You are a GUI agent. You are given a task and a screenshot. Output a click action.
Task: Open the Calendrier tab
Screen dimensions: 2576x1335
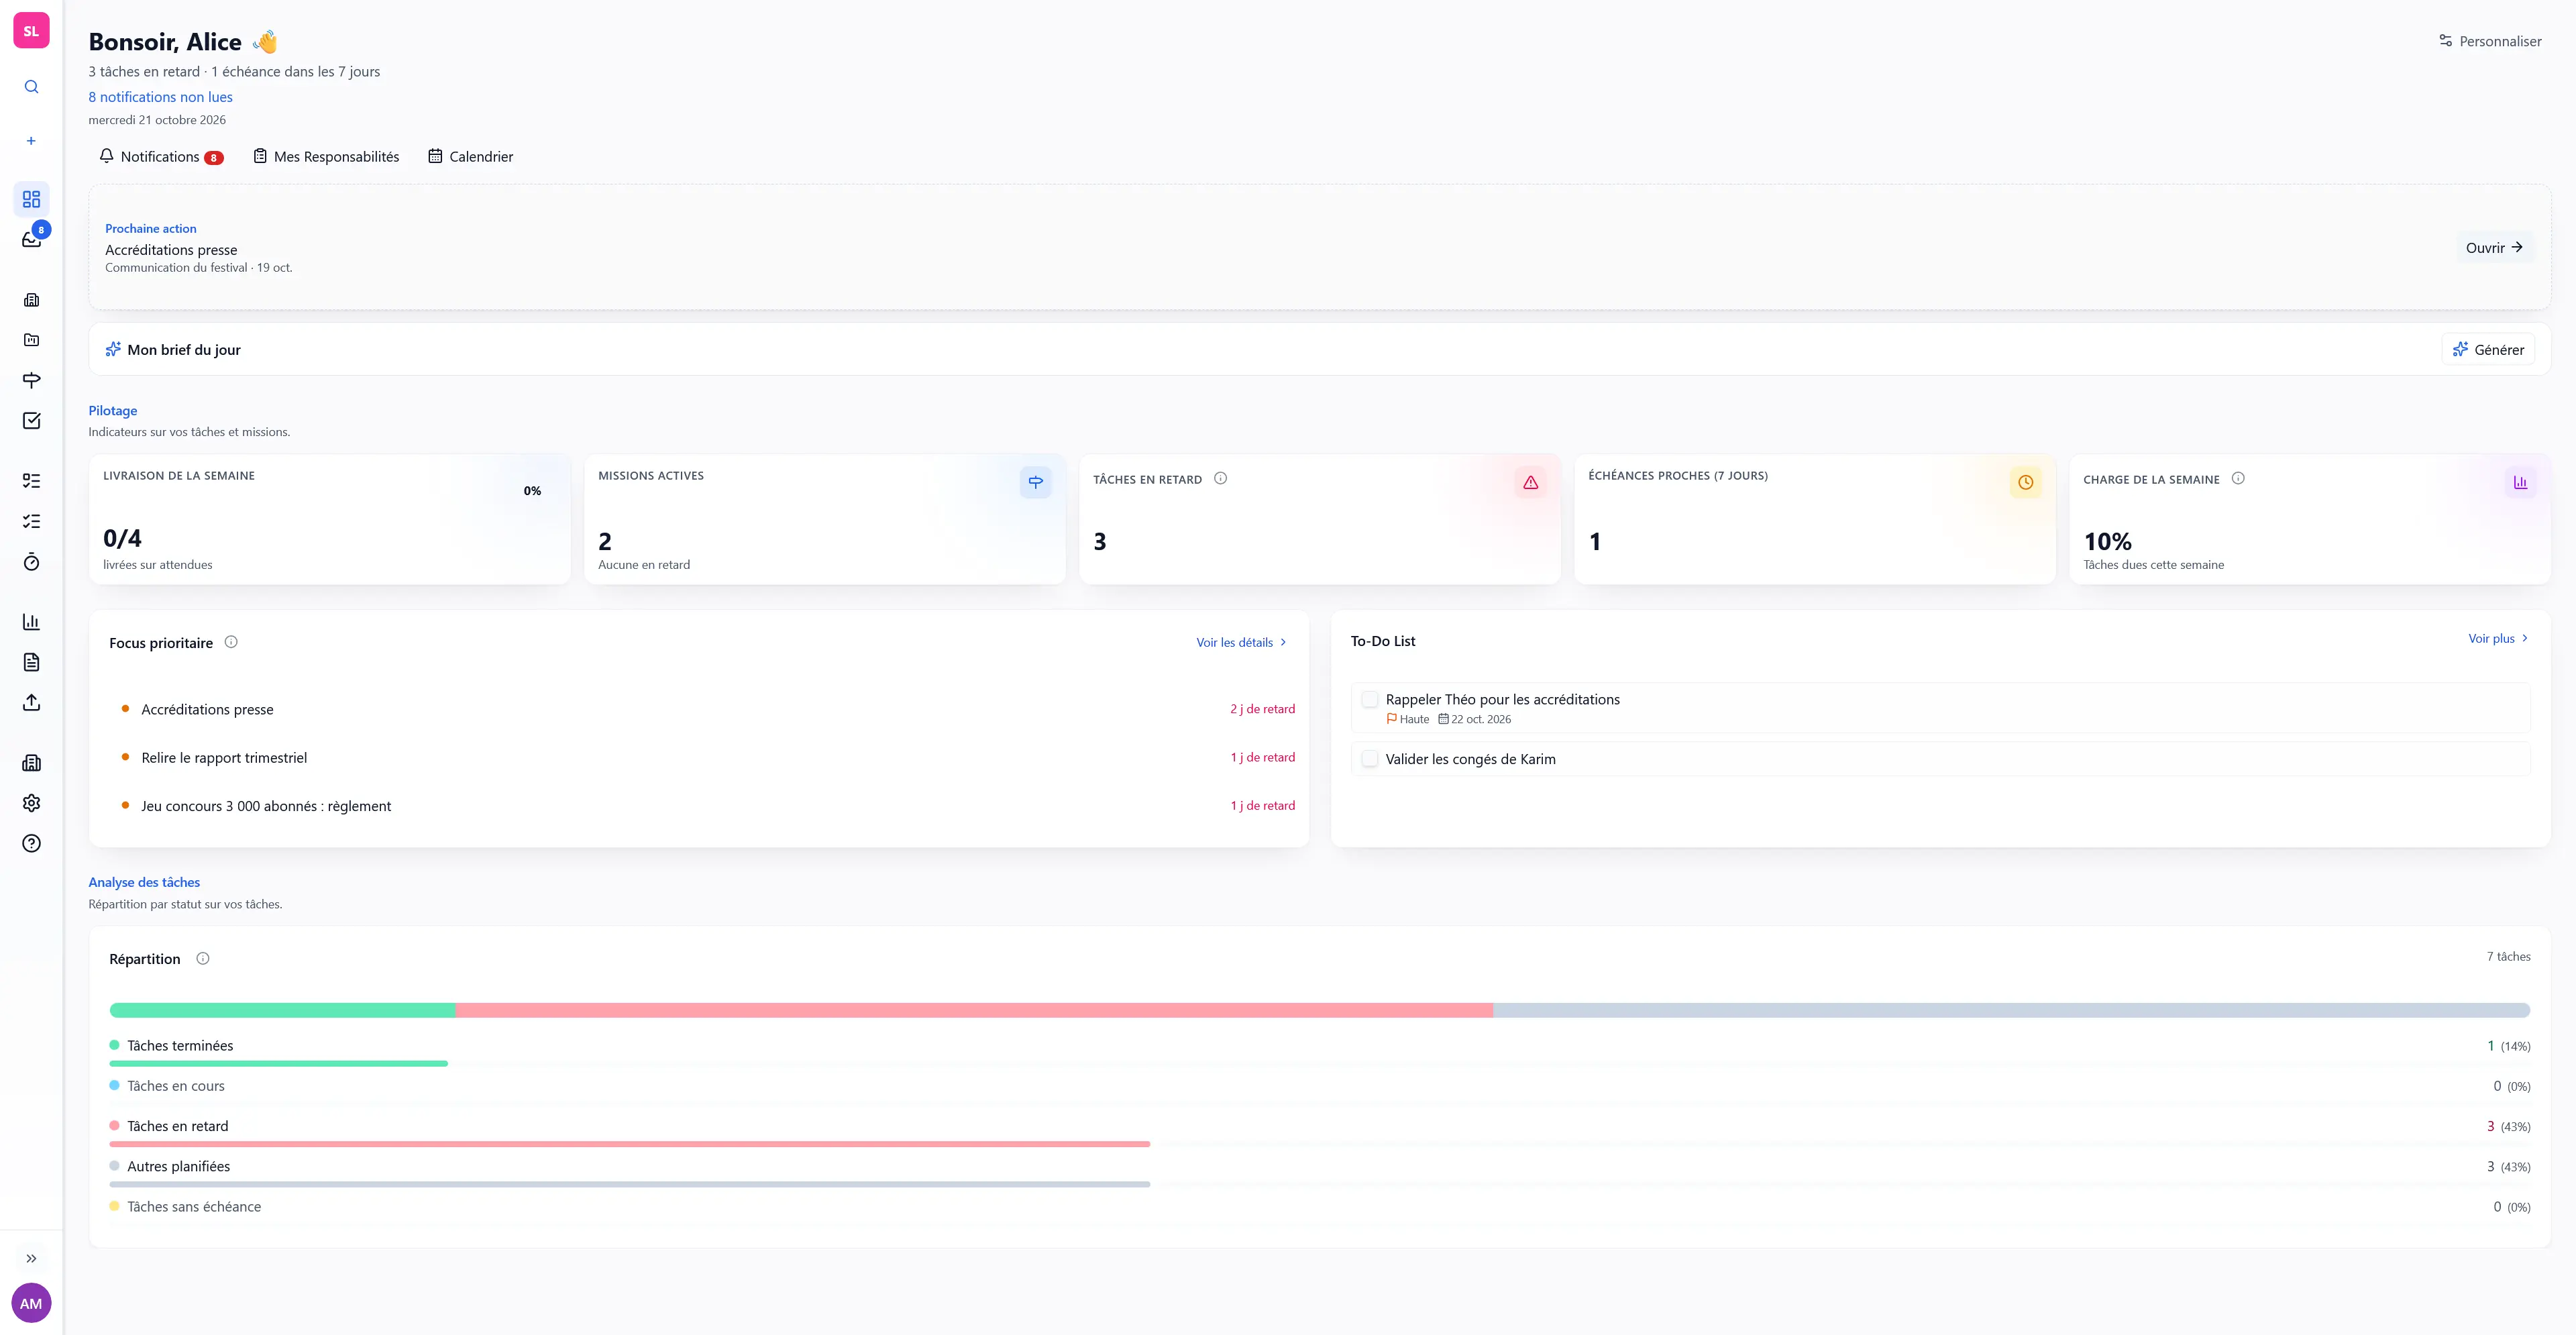pyautogui.click(x=471, y=157)
